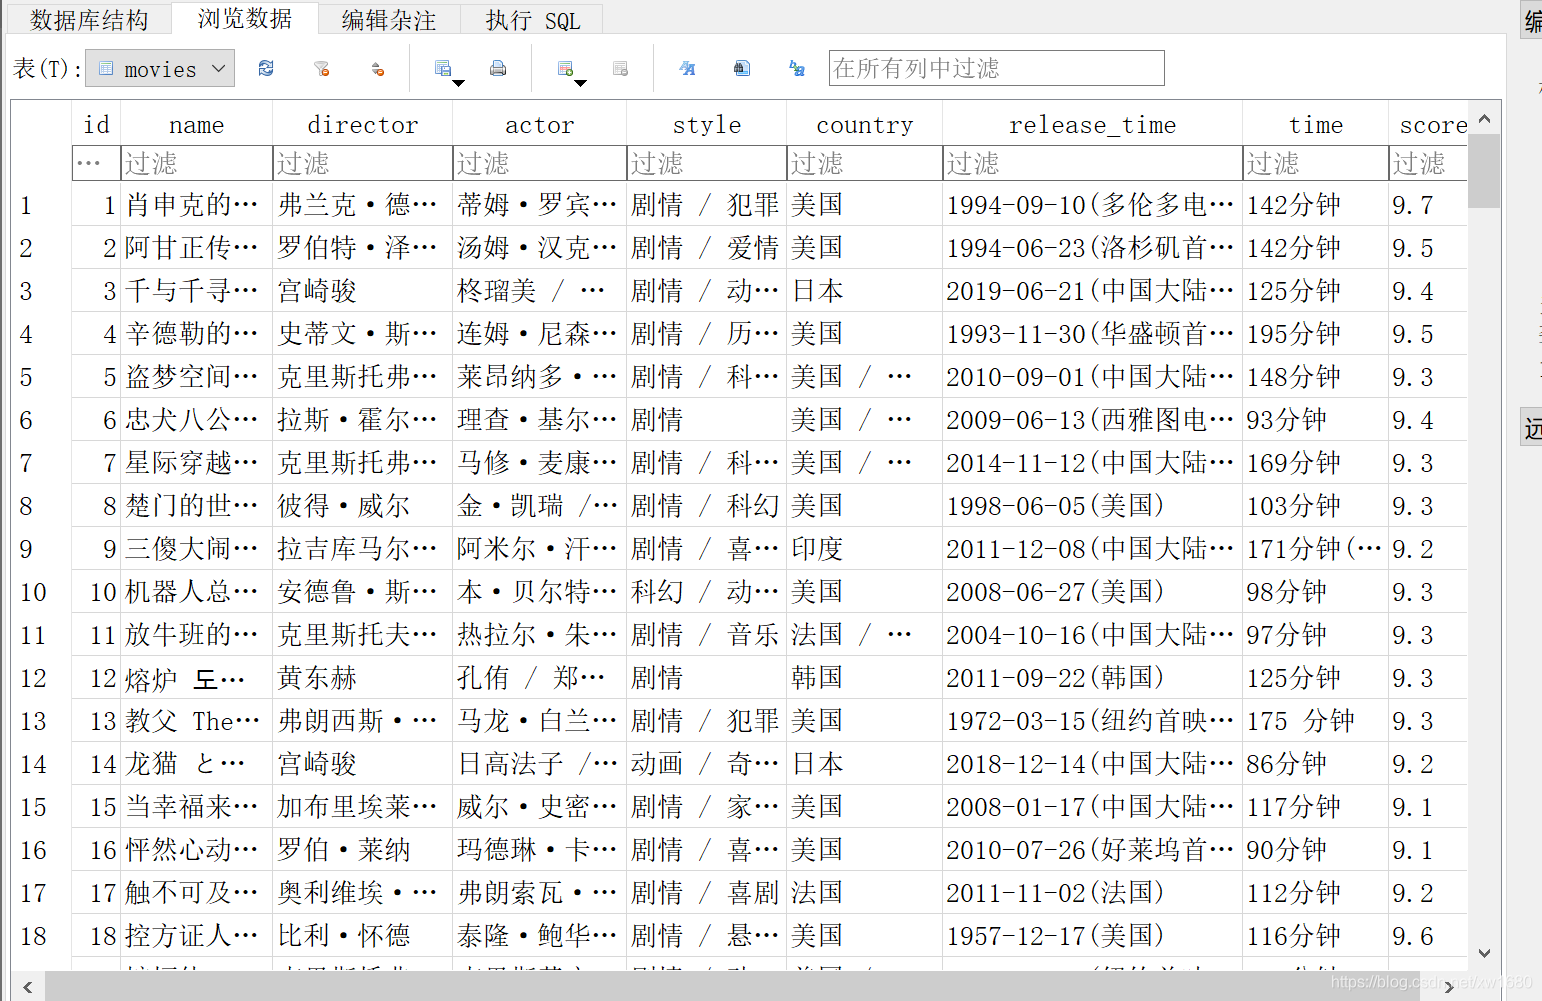Sort by the country column header

pos(864,124)
